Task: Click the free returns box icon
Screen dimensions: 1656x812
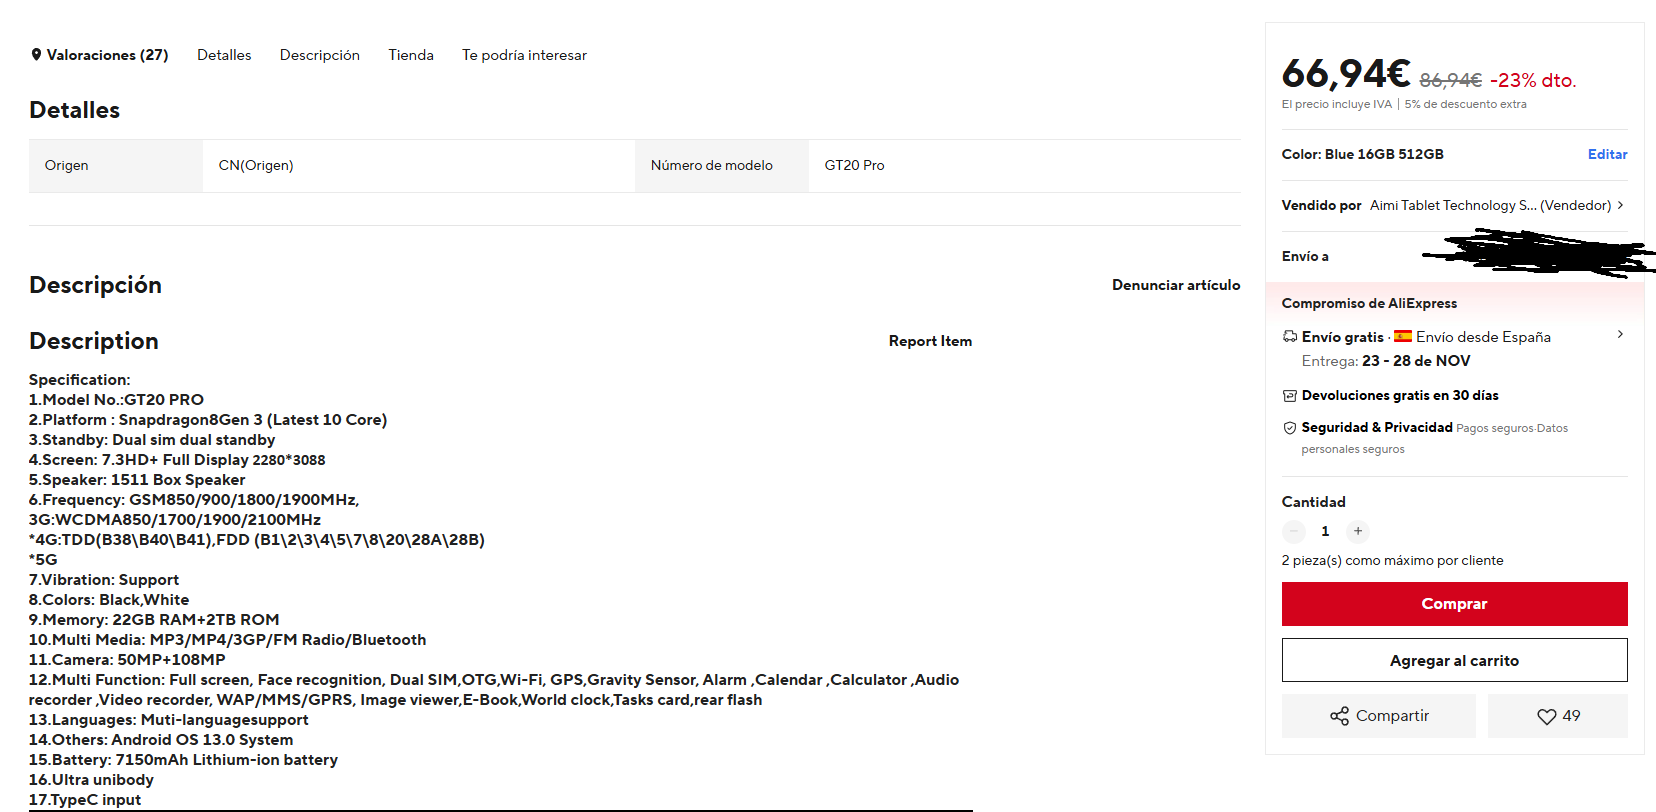Action: (1290, 396)
